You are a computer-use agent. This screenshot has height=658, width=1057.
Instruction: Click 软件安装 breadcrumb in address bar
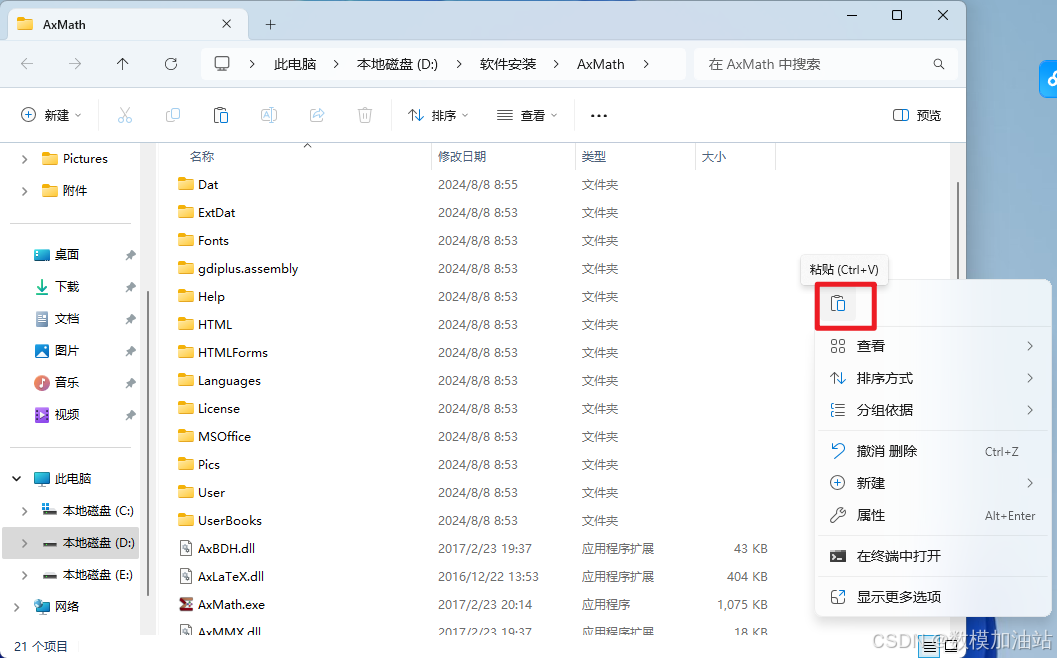[508, 64]
